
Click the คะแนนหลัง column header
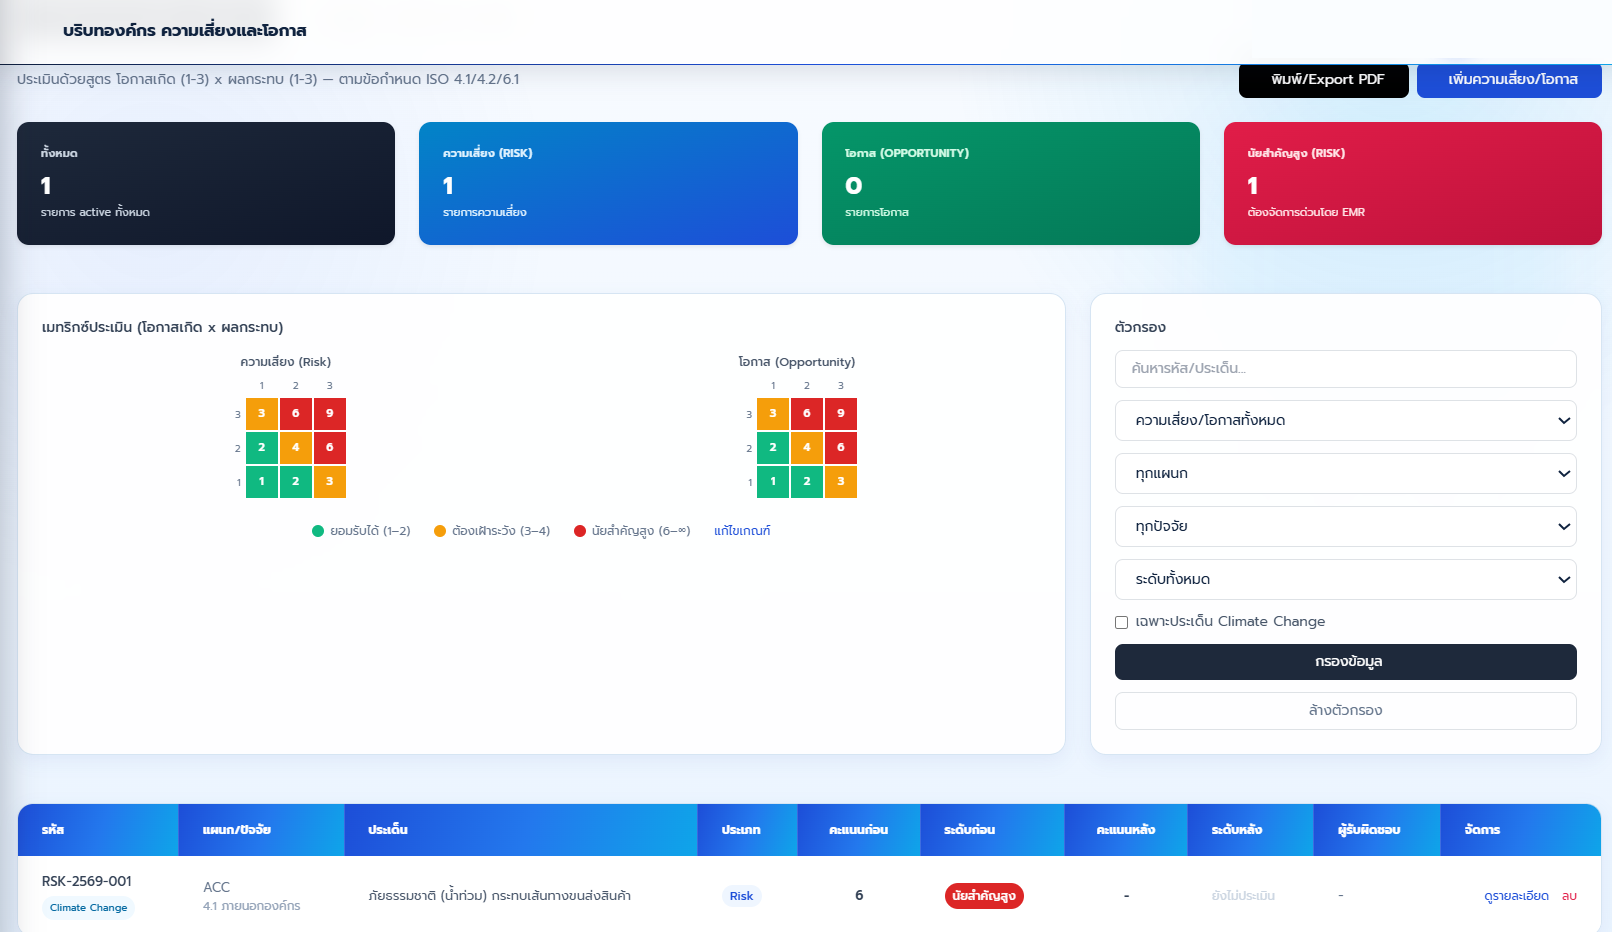click(x=1126, y=830)
